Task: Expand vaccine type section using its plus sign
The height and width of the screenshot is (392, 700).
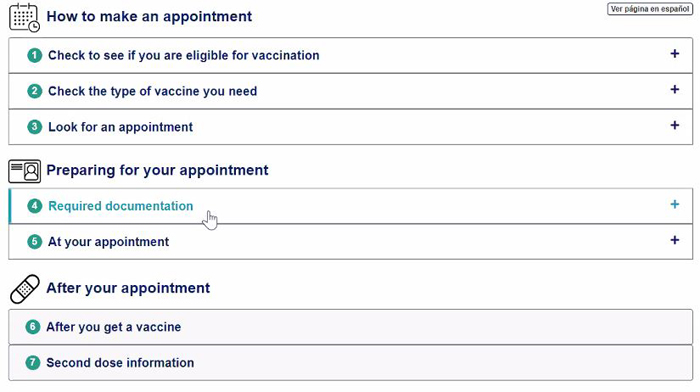Action: pos(675,90)
